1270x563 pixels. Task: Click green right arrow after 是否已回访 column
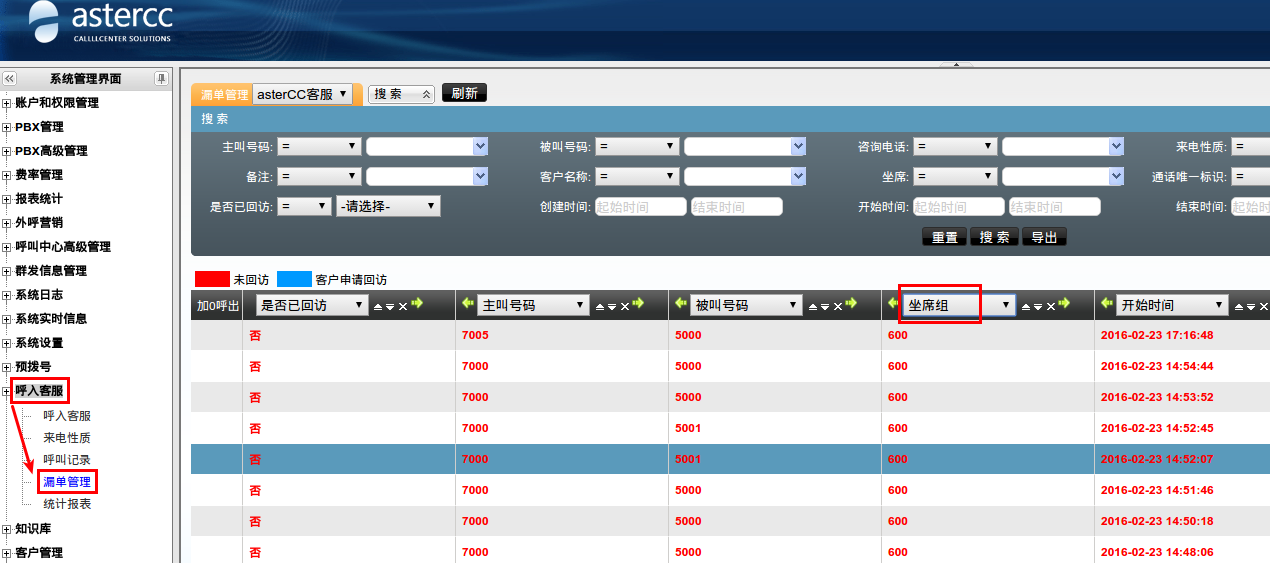[x=417, y=304]
